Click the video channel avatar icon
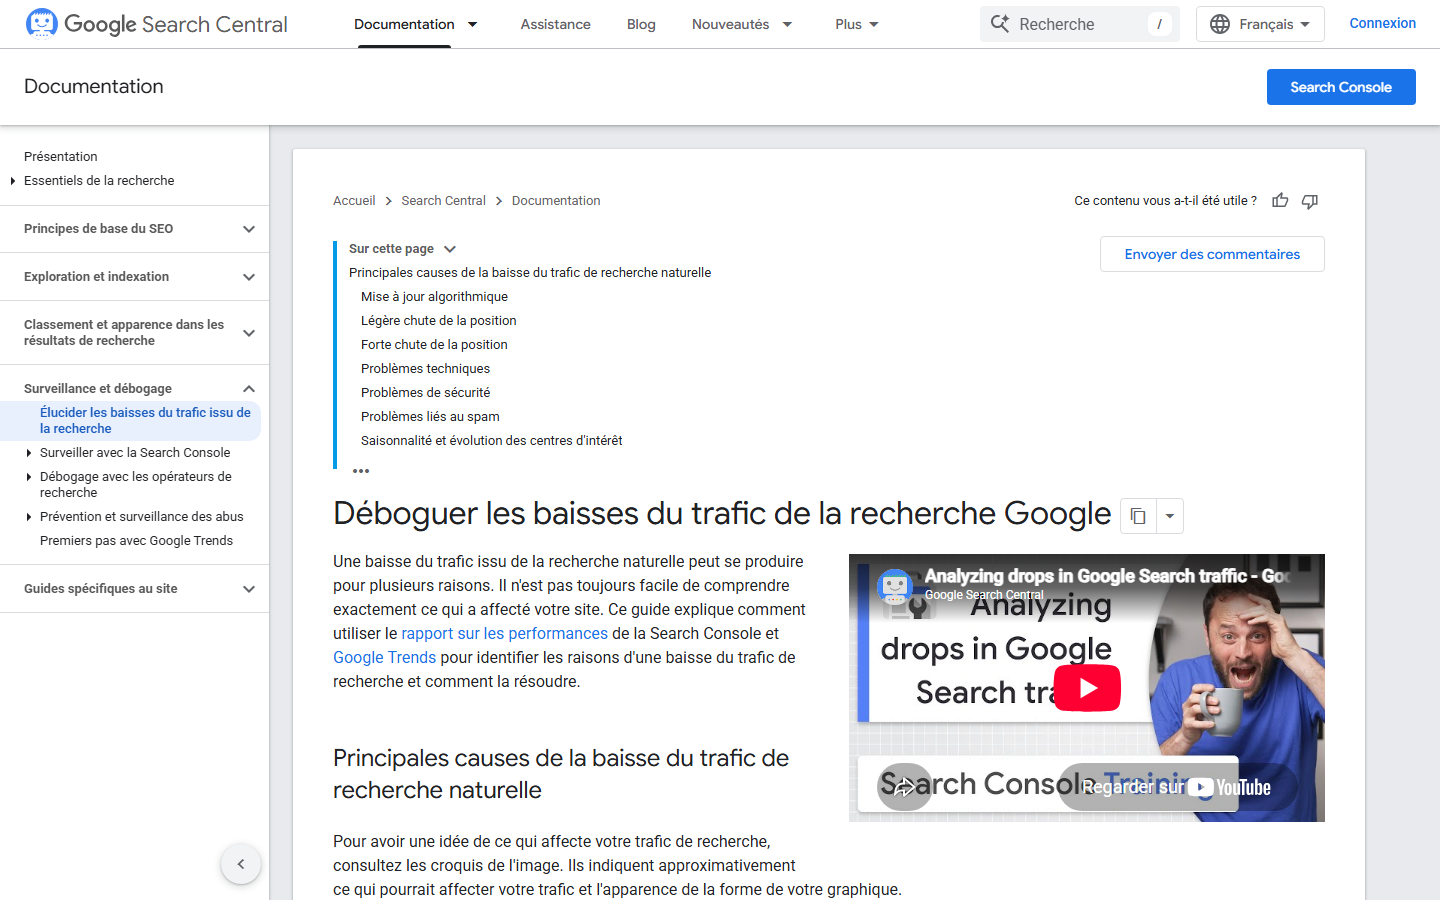 pyautogui.click(x=894, y=585)
